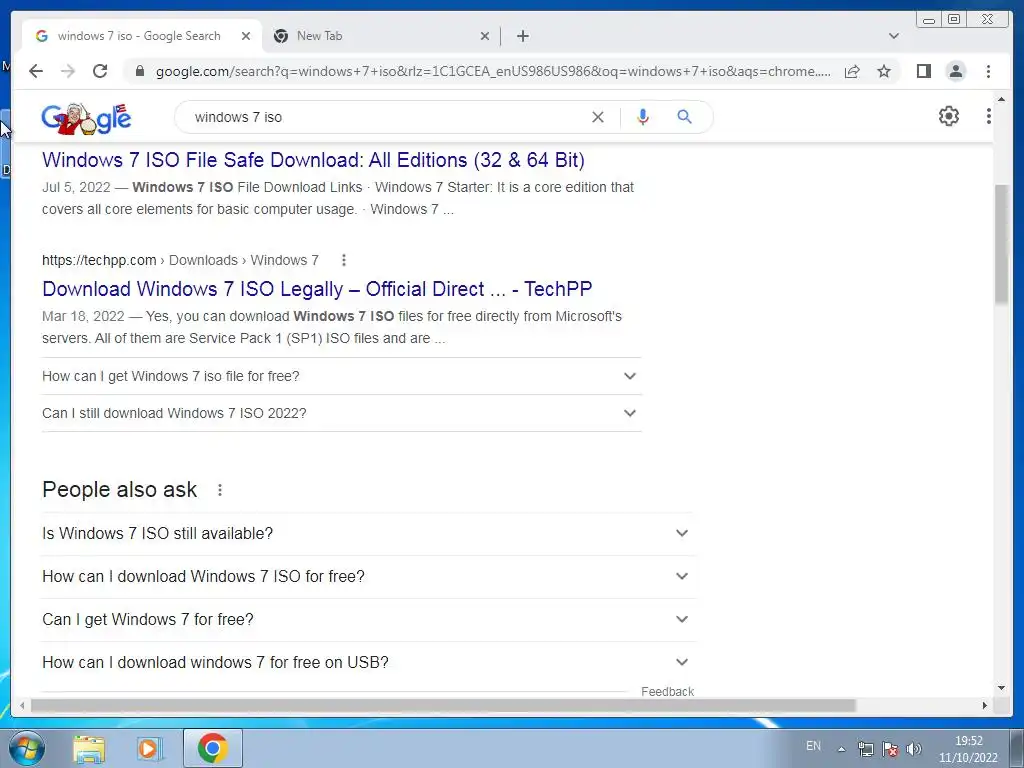Open options dots beside techpp.com result

point(344,260)
